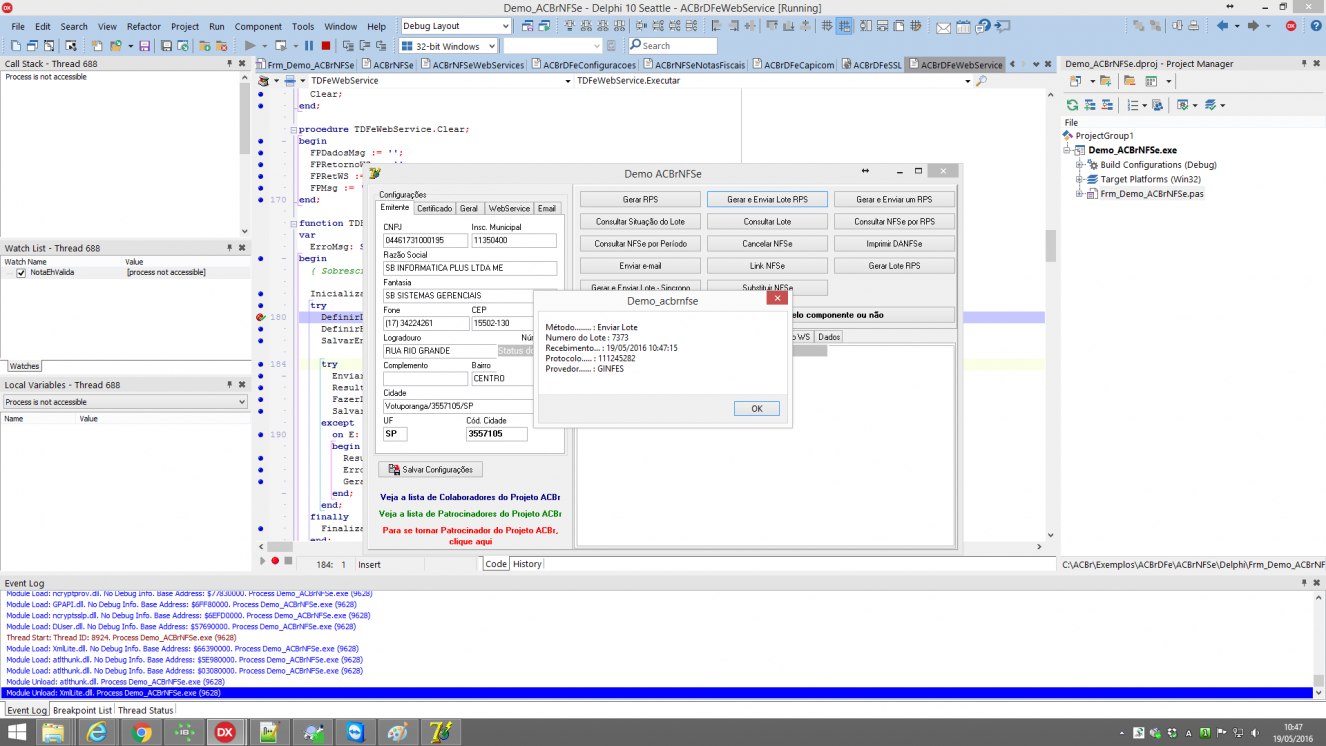Expand Build Configurations (Debug) node
Viewport: 1326px width, 746px height.
pyautogui.click(x=1080, y=165)
